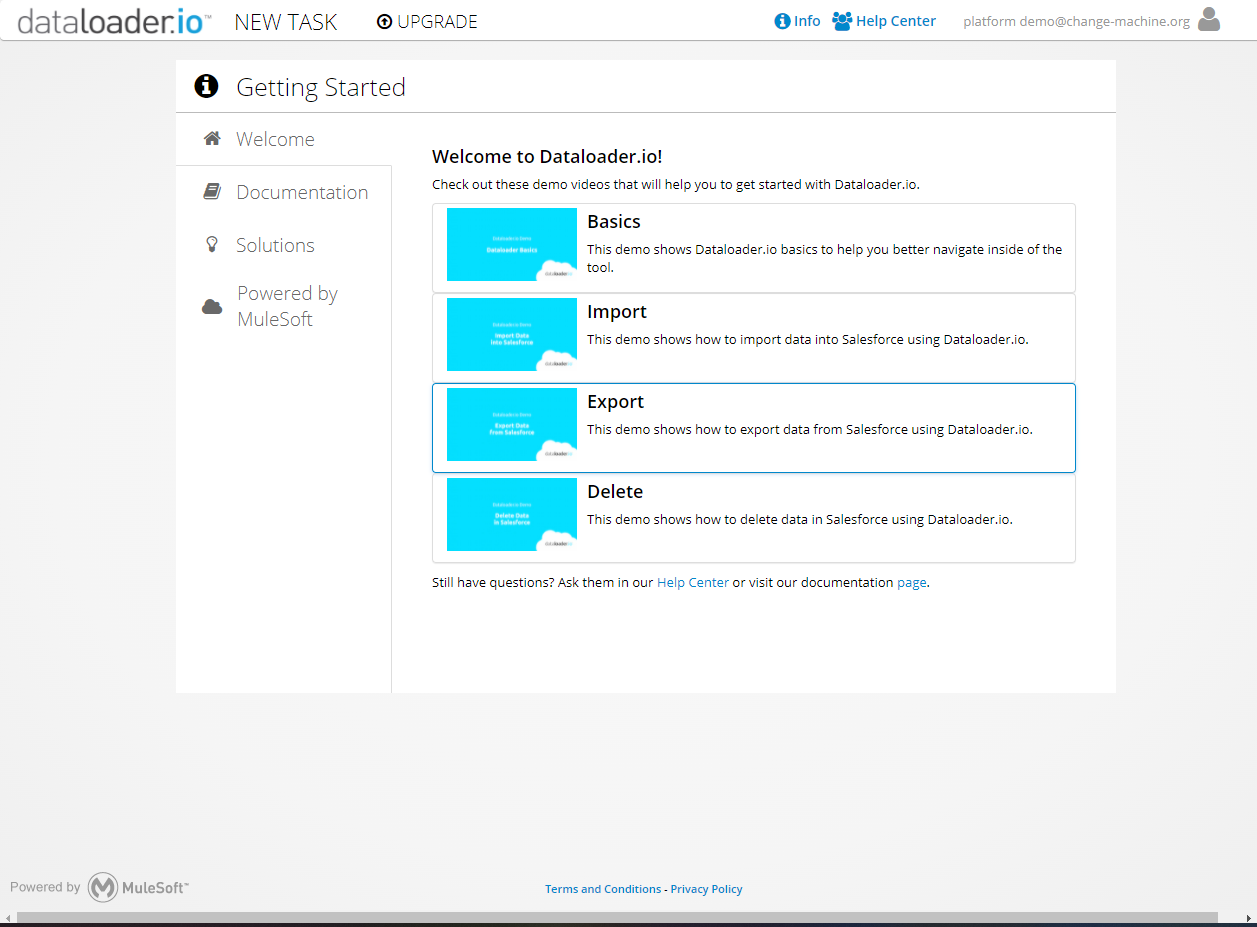Viewport: 1257px width, 927px height.
Task: Open the Help Center link in header
Action: tap(896, 21)
